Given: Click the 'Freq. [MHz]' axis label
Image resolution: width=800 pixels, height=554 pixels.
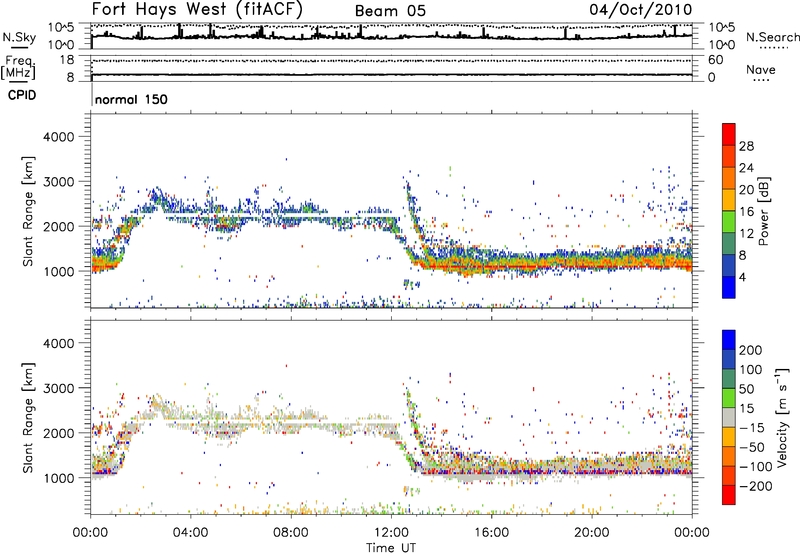Looking at the screenshot, I should [18, 68].
